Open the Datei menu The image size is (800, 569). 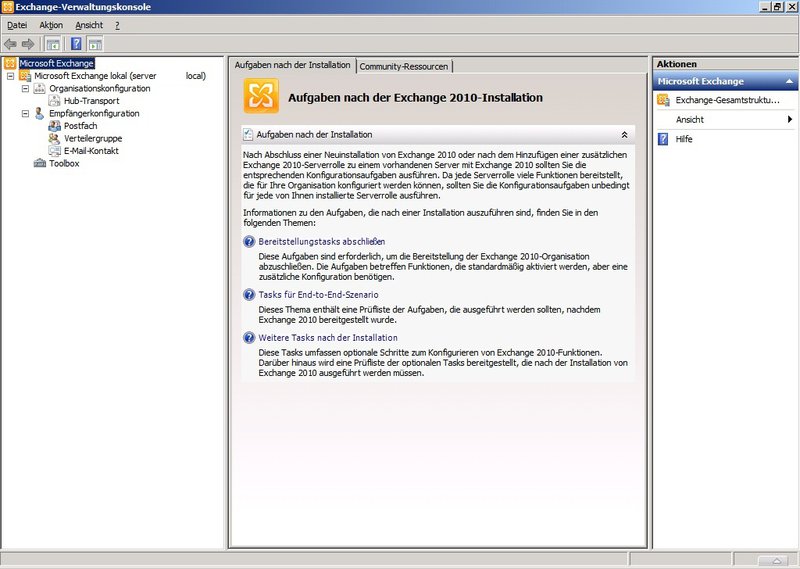coord(17,25)
